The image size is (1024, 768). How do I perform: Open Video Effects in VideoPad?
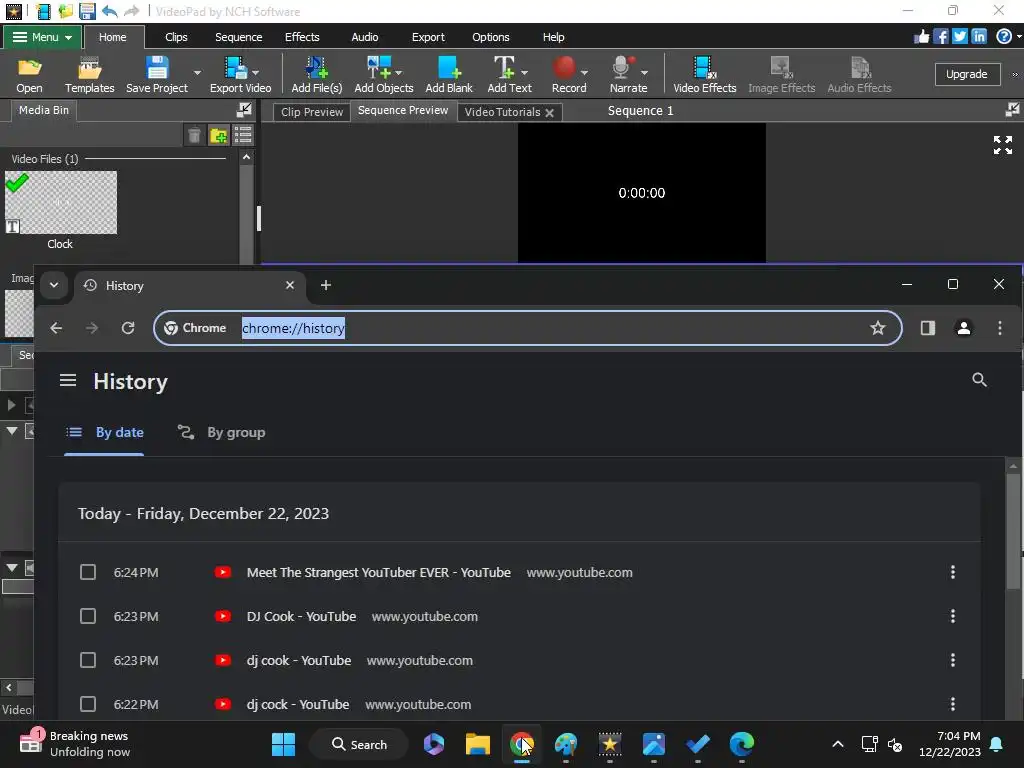(x=705, y=74)
